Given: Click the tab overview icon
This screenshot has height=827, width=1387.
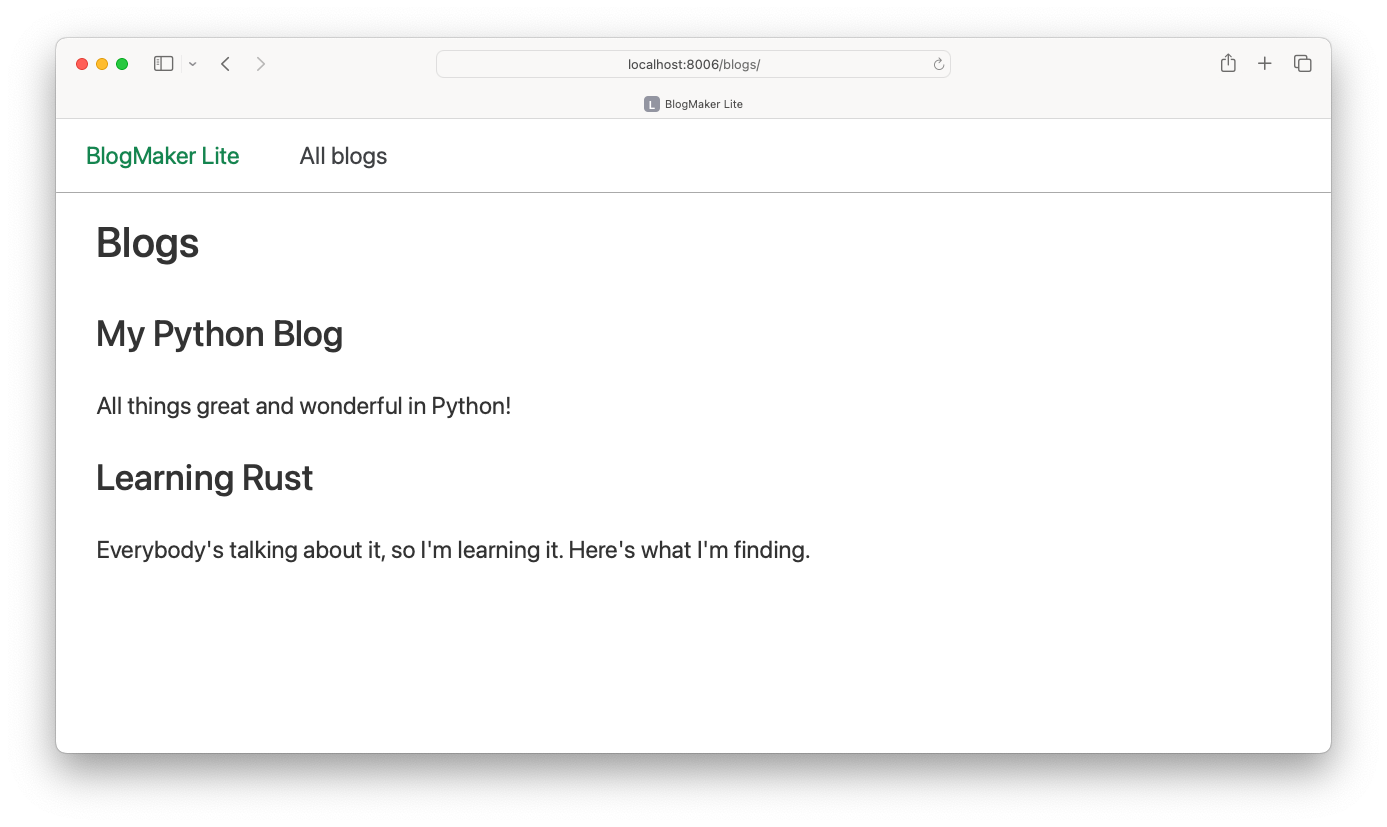Looking at the screenshot, I should 1302,63.
